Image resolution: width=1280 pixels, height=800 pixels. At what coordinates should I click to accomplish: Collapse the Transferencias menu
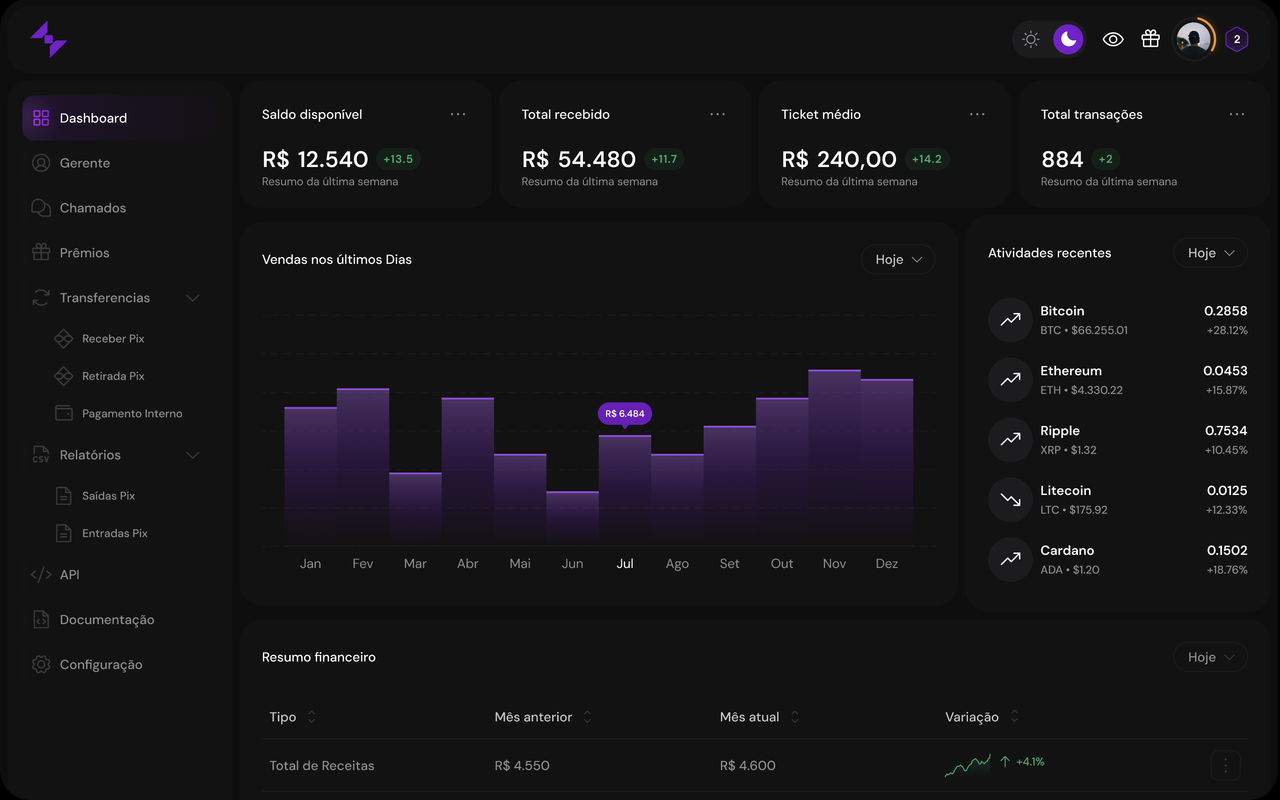tap(192, 297)
